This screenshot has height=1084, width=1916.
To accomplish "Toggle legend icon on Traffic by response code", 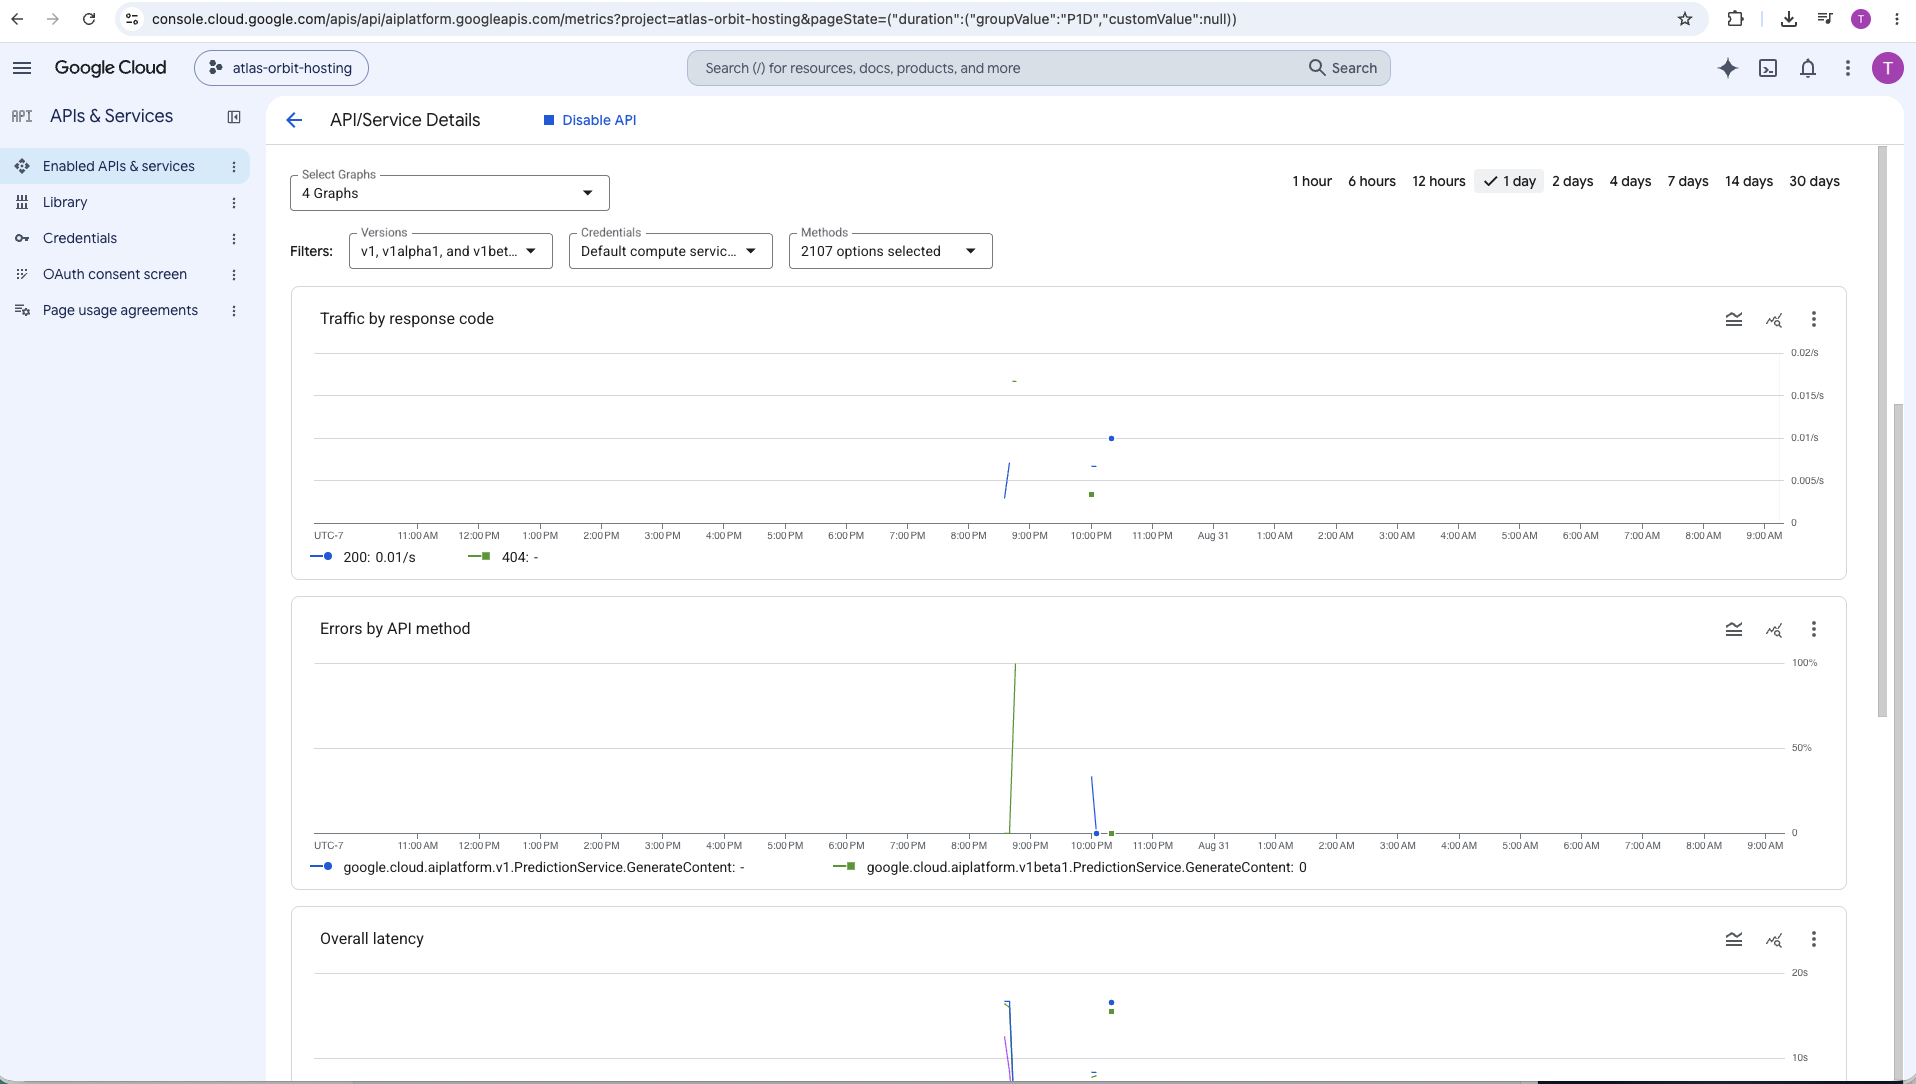I will (x=1734, y=319).
